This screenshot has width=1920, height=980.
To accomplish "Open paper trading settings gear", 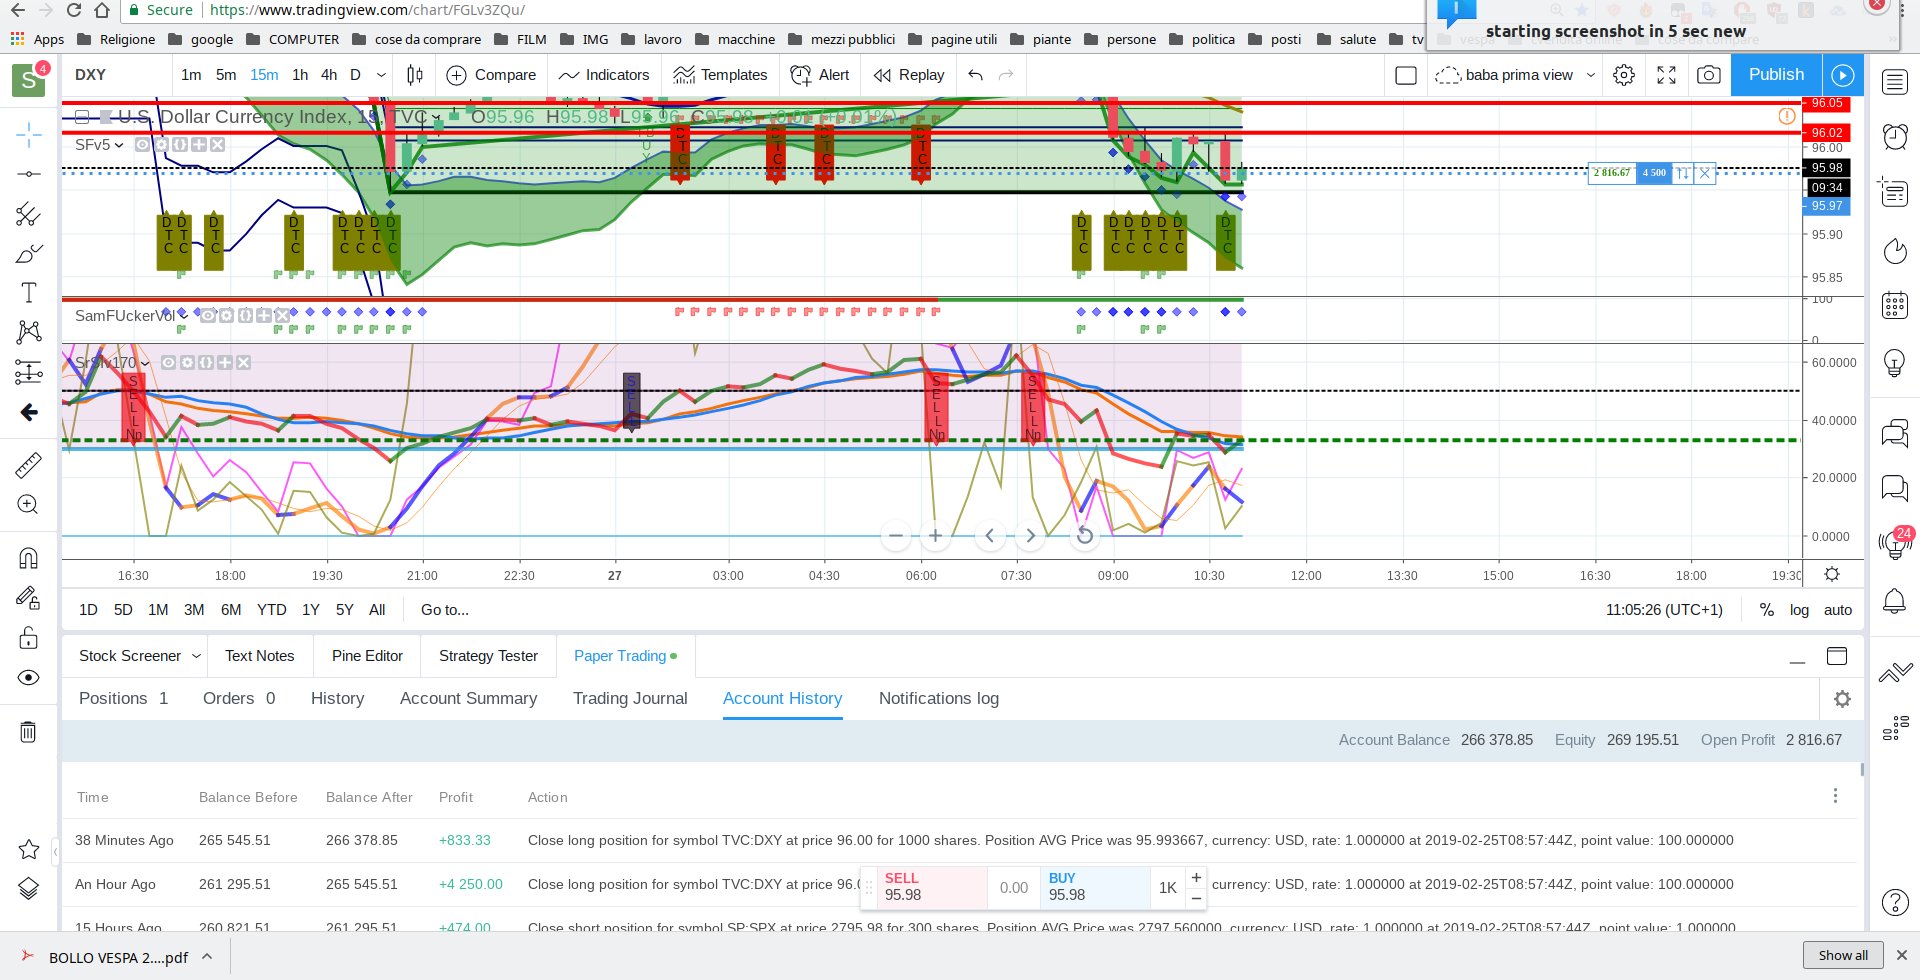I will tap(1842, 700).
